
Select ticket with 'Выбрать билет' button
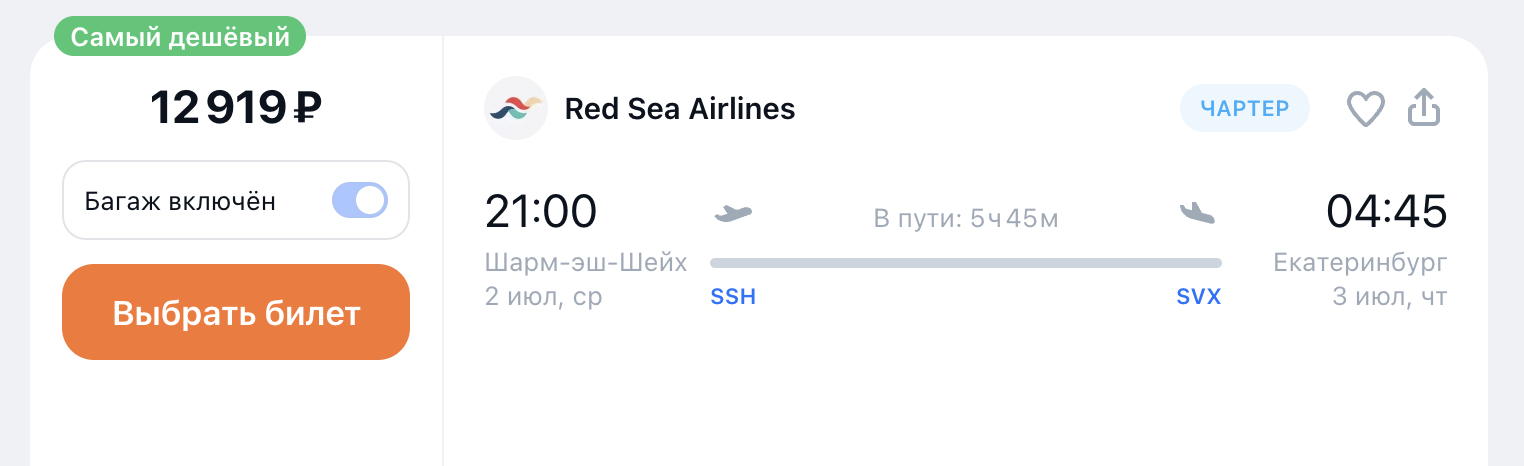click(236, 312)
